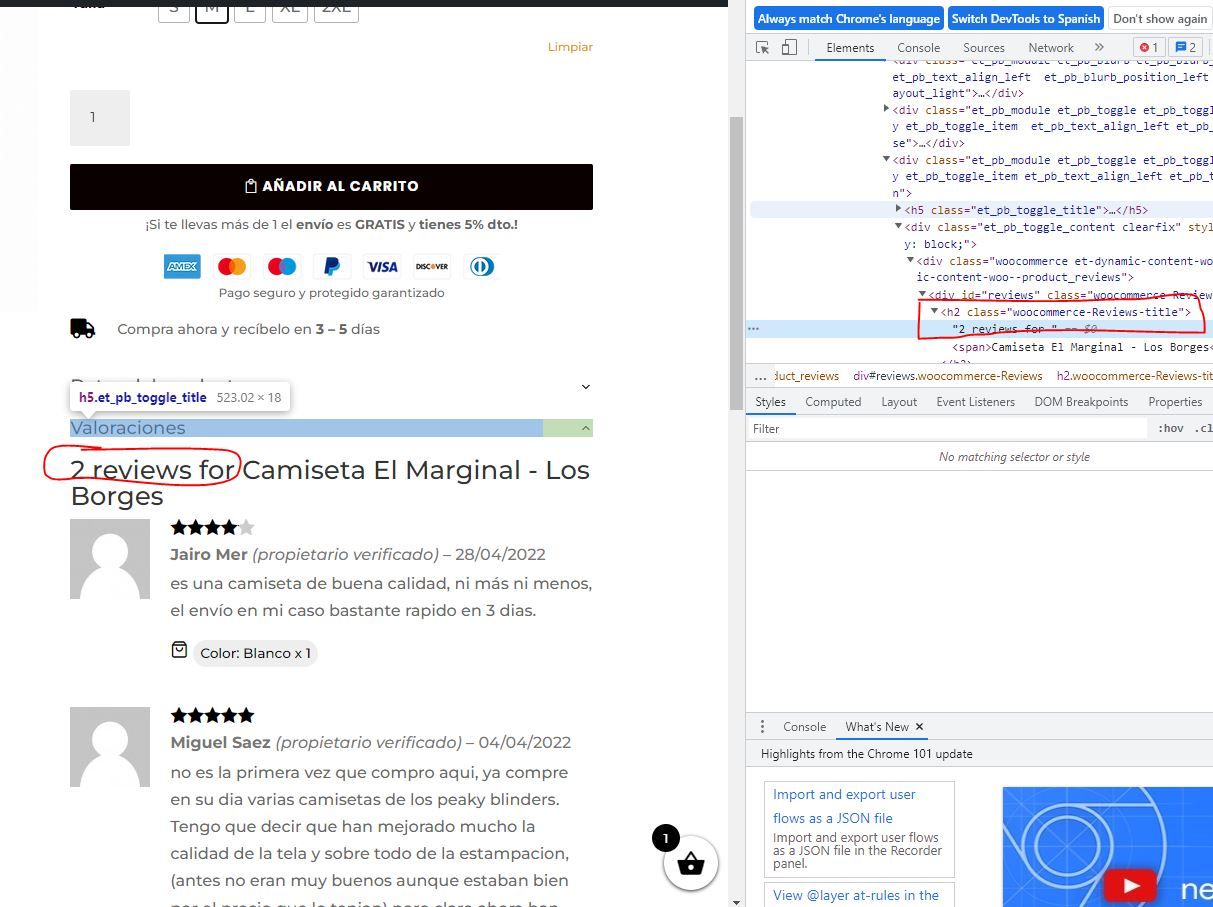Select the Layout pane tab

click(x=899, y=402)
